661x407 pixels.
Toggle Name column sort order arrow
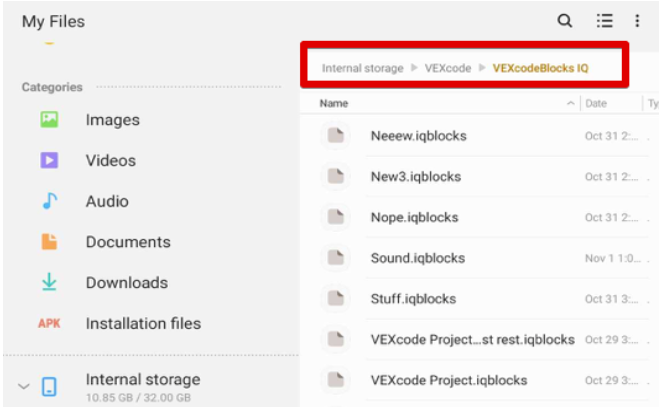[571, 104]
